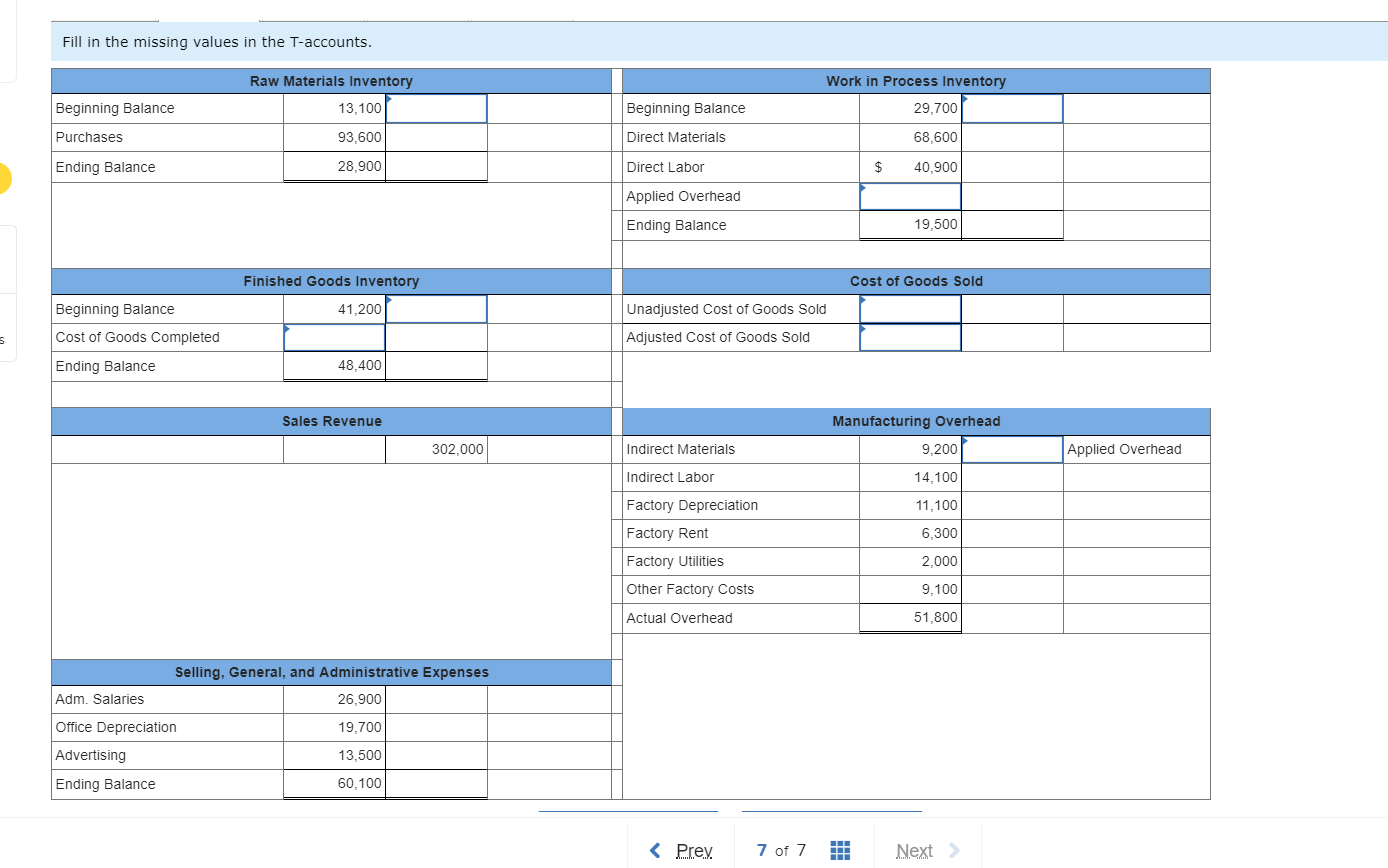Select the Manufacturing Overhead Applied Overhead credit field
The image size is (1388, 868).
[x=1012, y=449]
